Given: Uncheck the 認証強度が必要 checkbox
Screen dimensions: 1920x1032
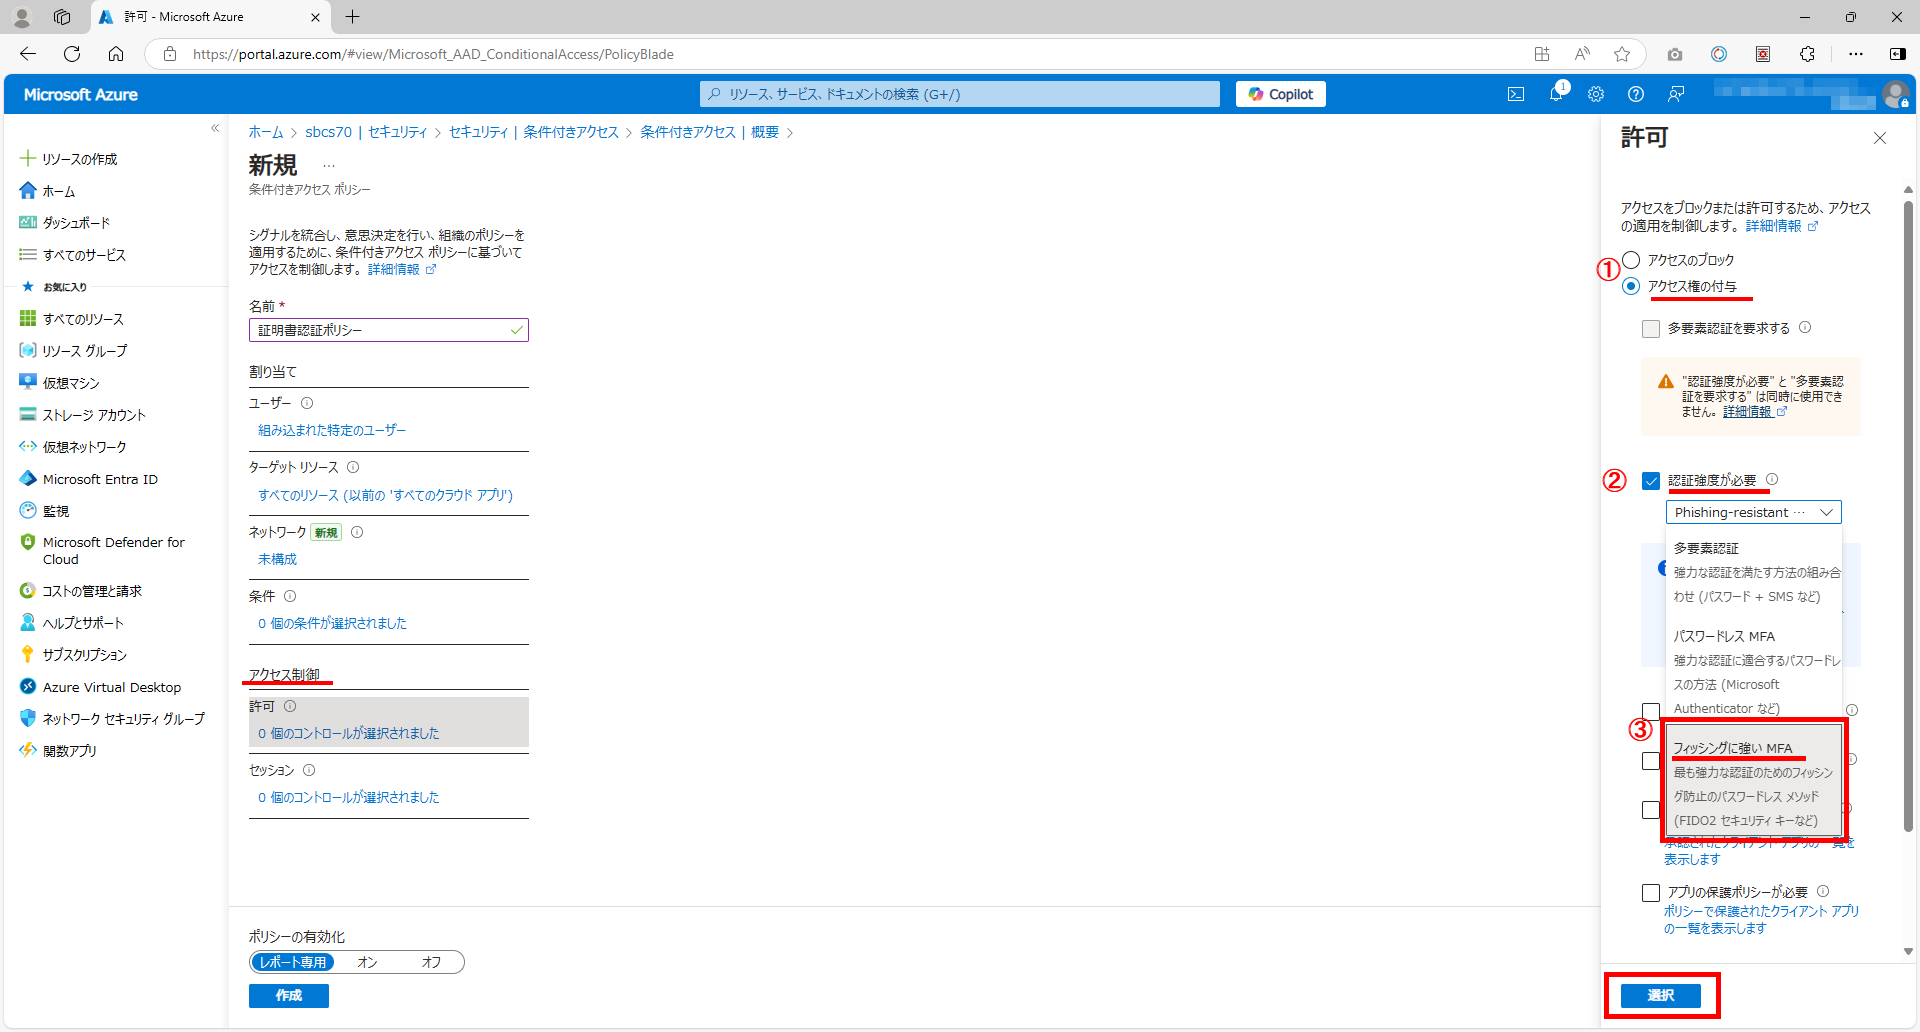Looking at the screenshot, I should (x=1651, y=481).
